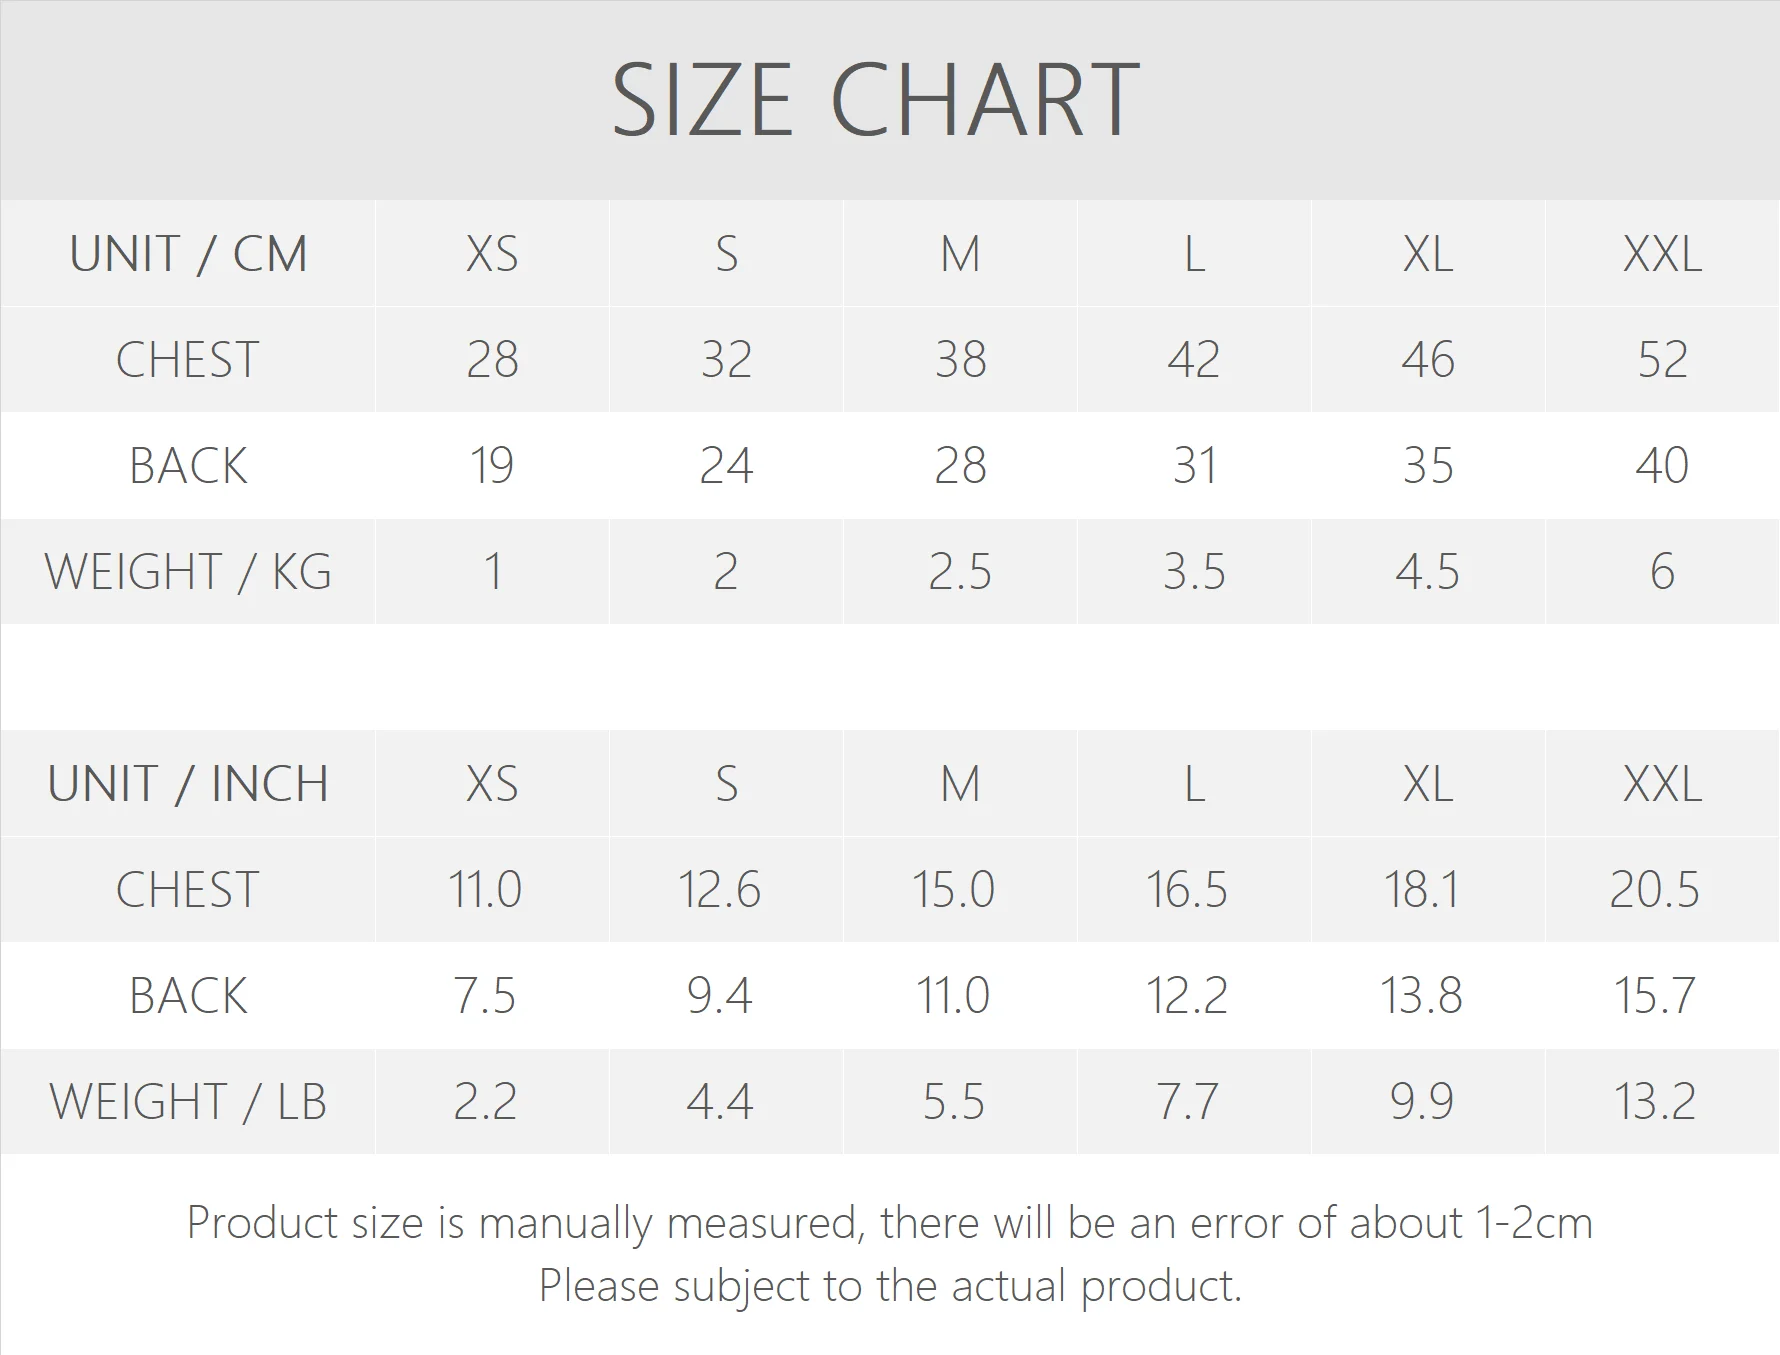Click the CHEST row label in CM table

tap(188, 360)
